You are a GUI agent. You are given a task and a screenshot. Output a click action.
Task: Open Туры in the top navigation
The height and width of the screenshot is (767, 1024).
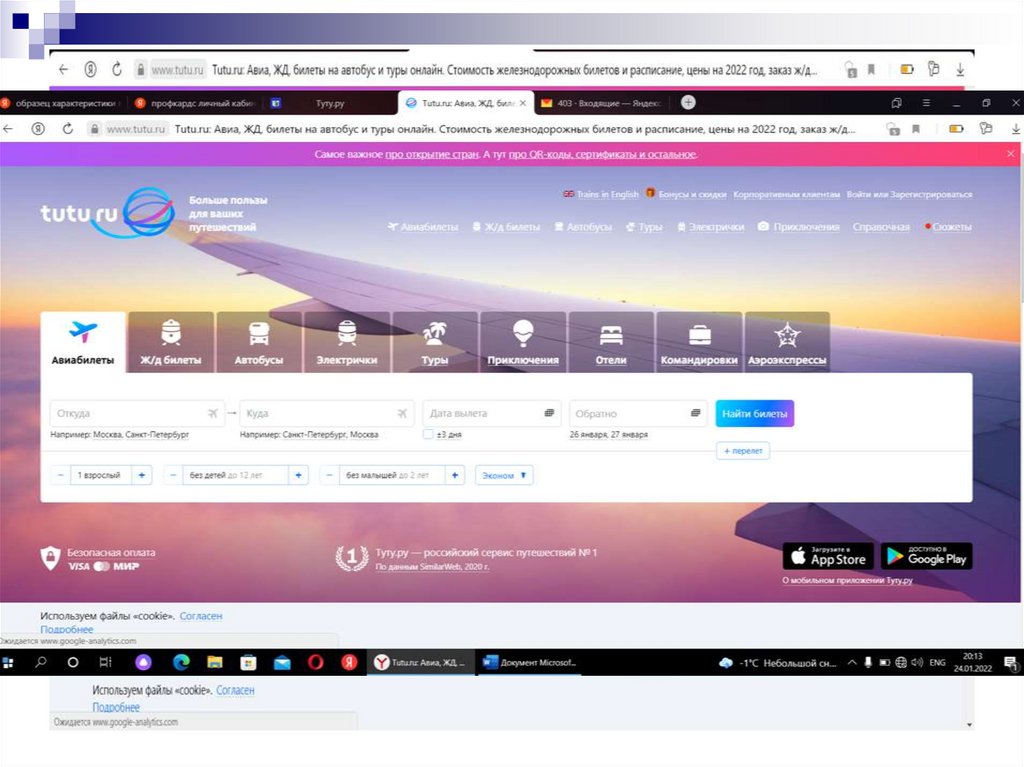click(644, 227)
